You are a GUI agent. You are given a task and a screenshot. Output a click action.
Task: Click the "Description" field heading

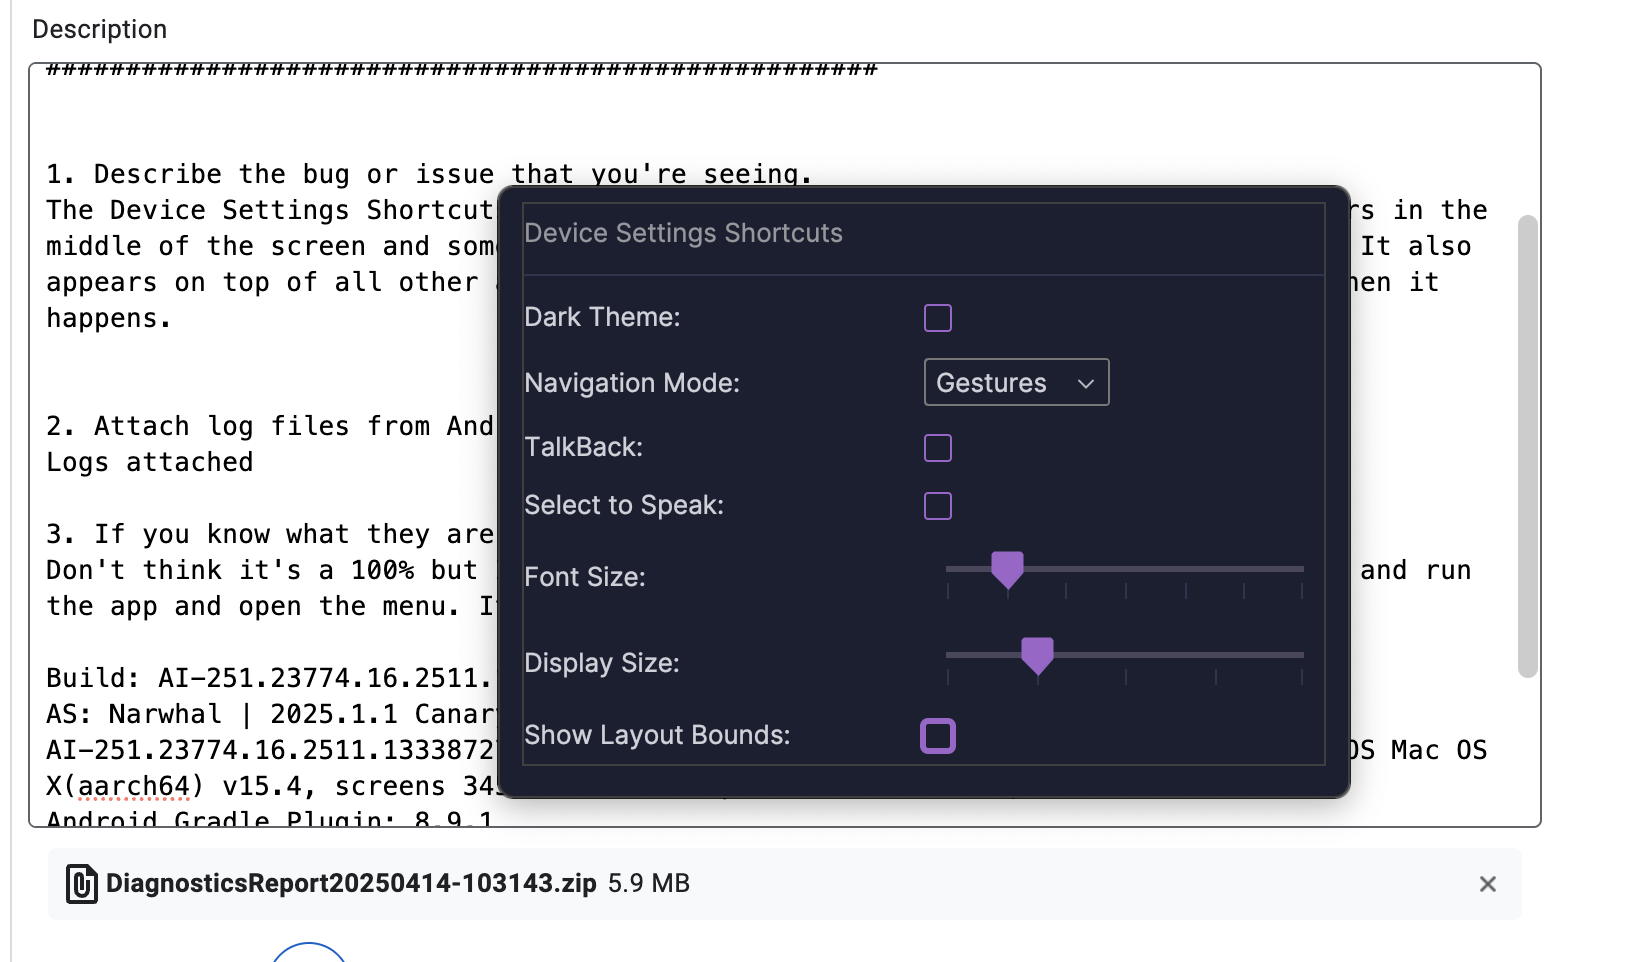[x=99, y=29]
